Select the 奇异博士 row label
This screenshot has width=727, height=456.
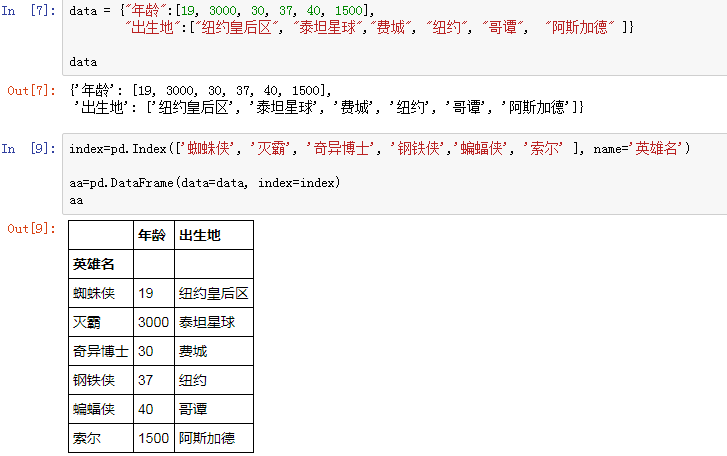pos(101,351)
